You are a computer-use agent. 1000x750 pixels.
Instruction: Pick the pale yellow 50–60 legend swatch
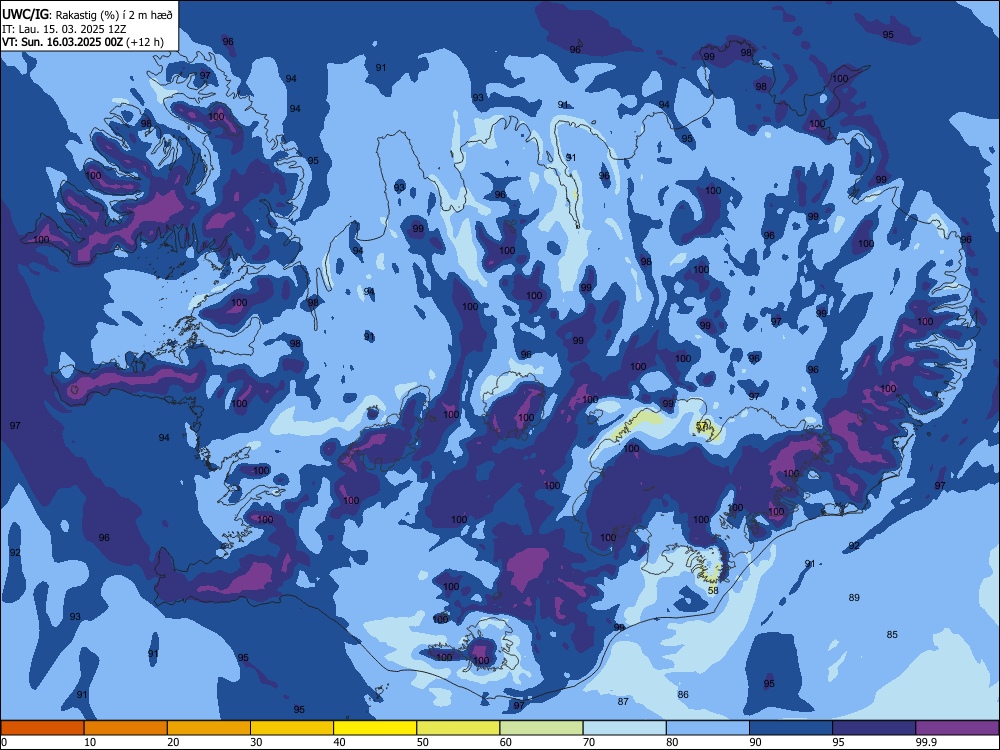coord(458,728)
